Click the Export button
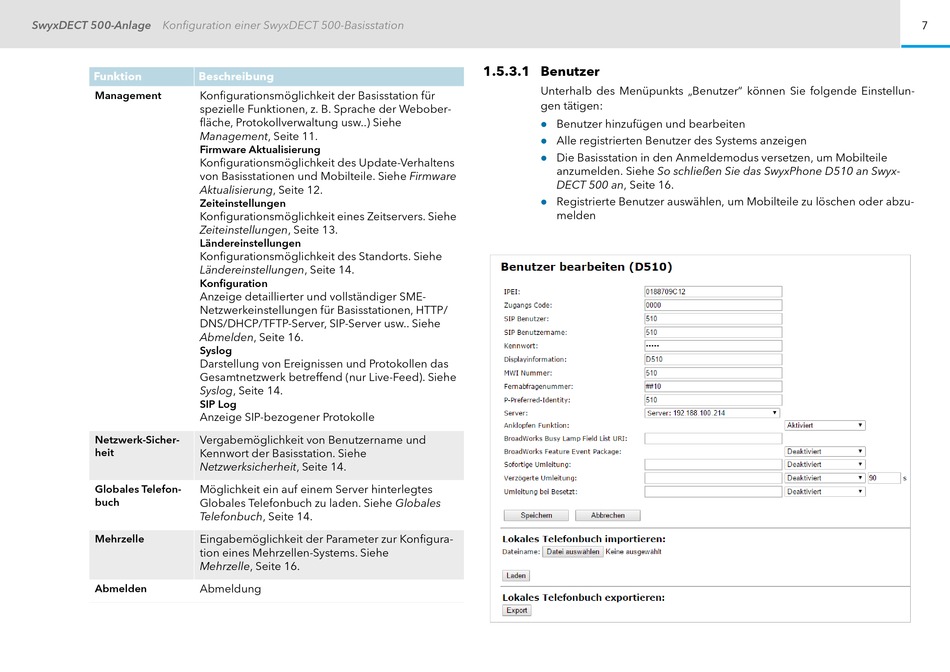This screenshot has width=950, height=672. [517, 610]
